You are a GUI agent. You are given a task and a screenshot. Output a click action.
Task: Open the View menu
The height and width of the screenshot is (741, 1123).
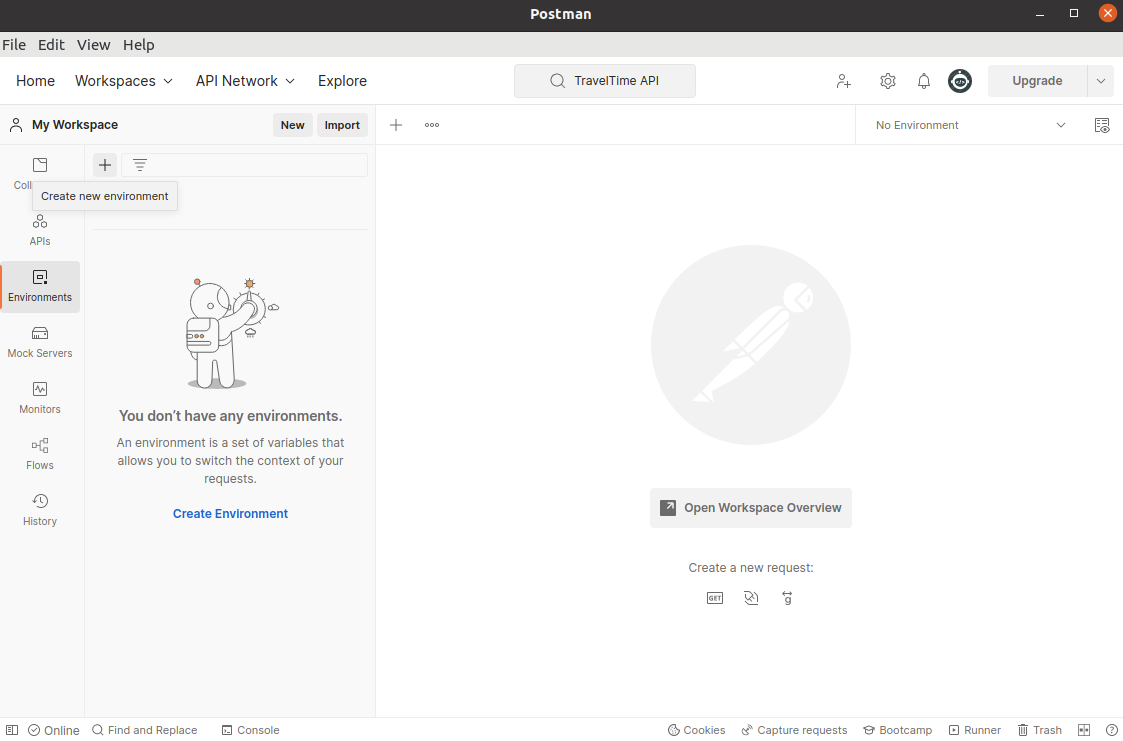93,45
